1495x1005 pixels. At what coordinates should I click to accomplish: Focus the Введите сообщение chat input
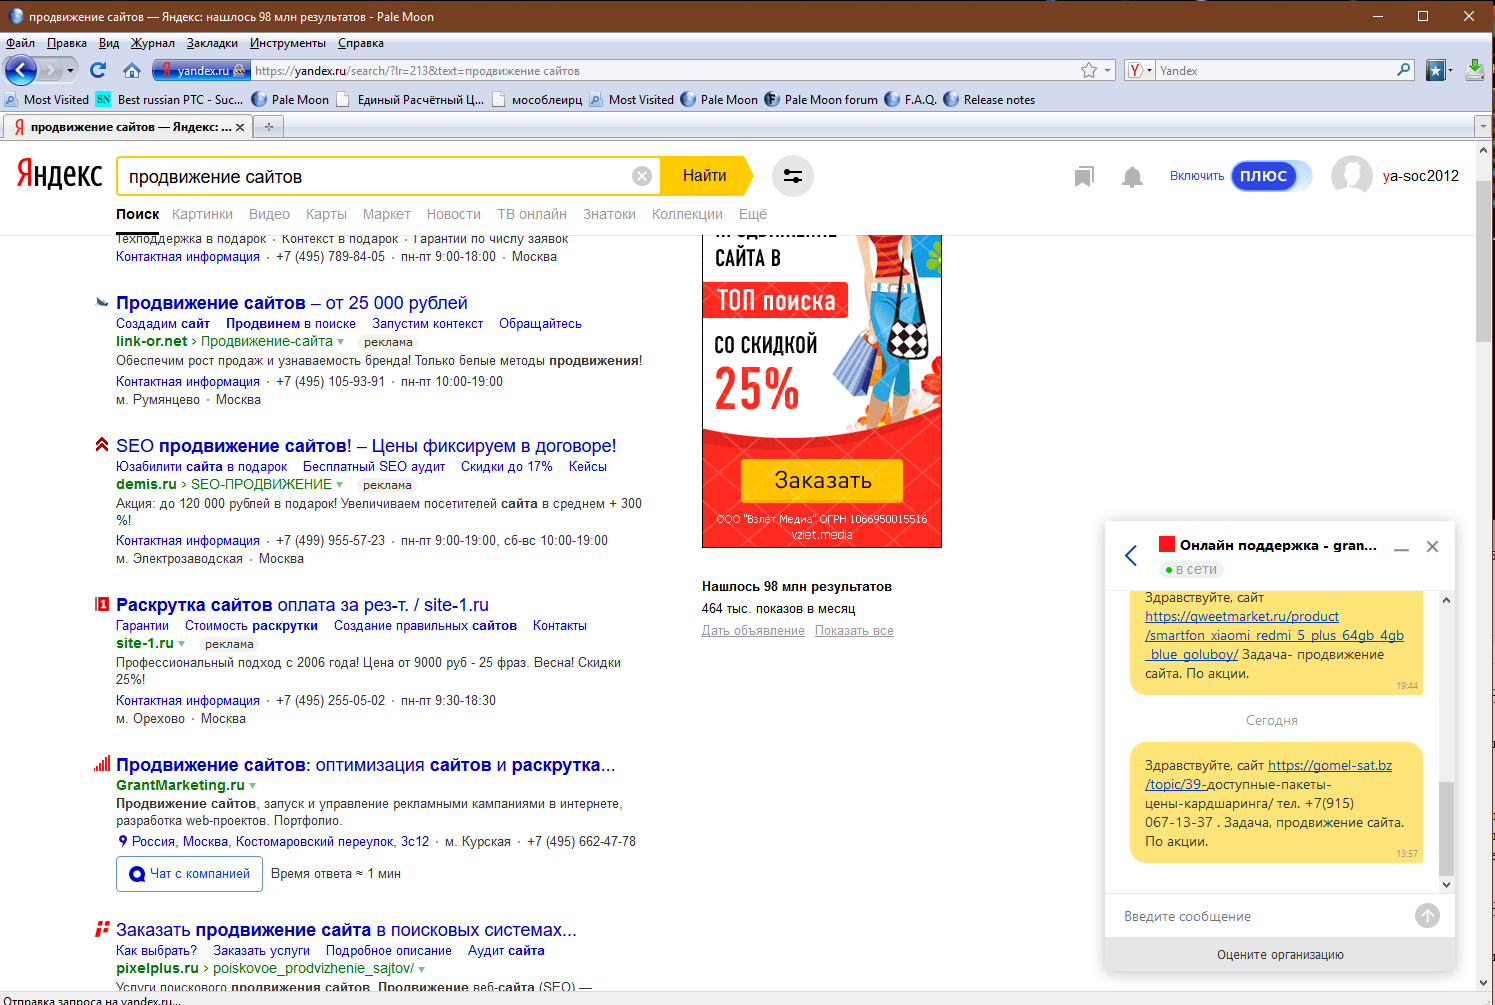click(x=1262, y=916)
